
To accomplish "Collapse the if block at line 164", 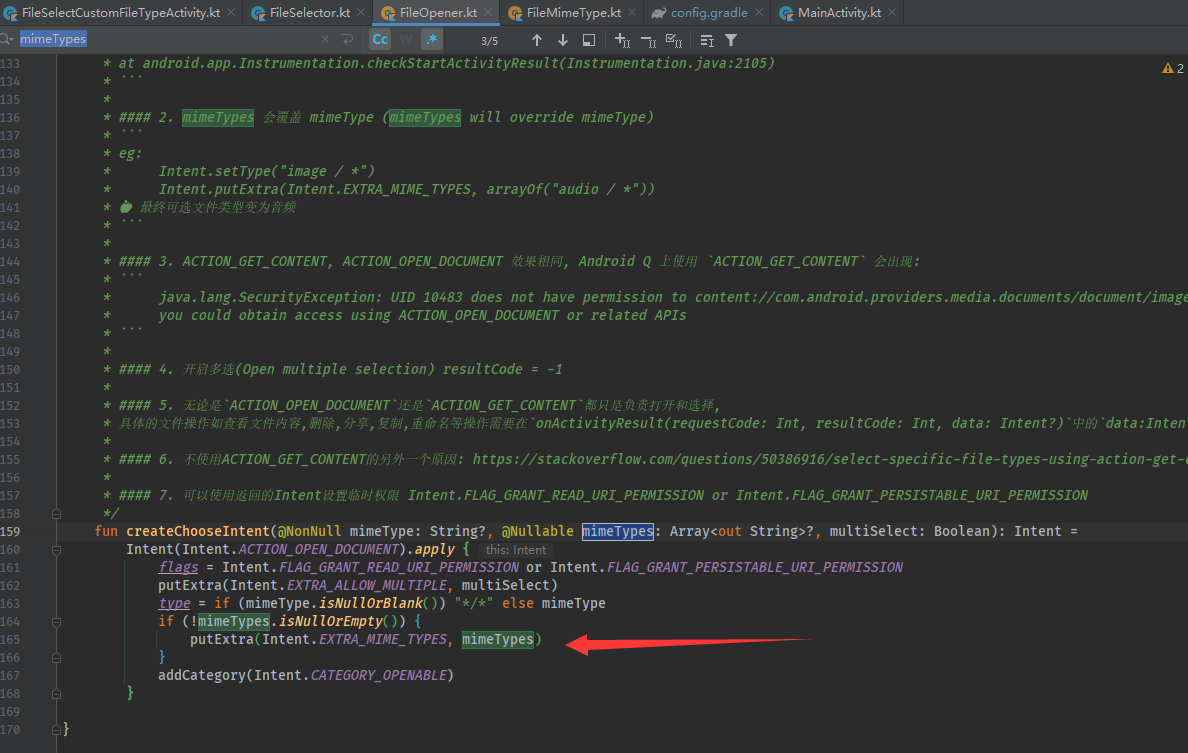I will [x=56, y=621].
